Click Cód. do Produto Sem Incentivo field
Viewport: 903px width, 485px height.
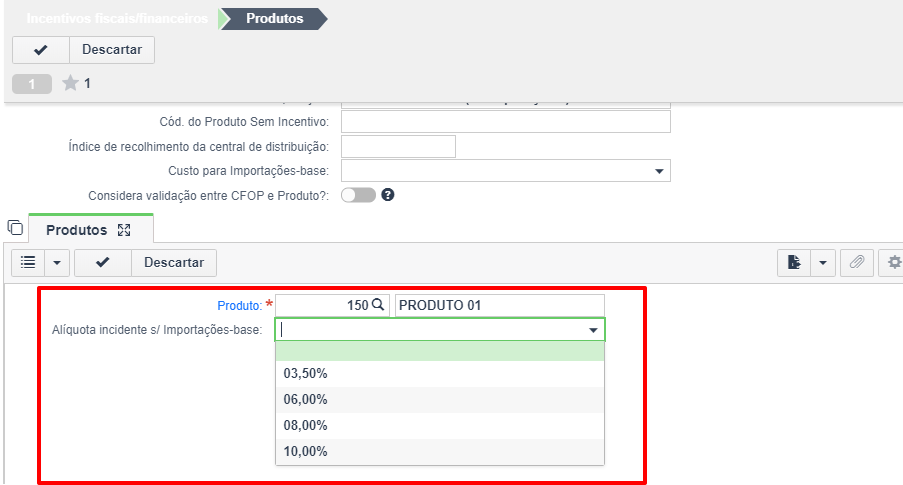point(506,122)
